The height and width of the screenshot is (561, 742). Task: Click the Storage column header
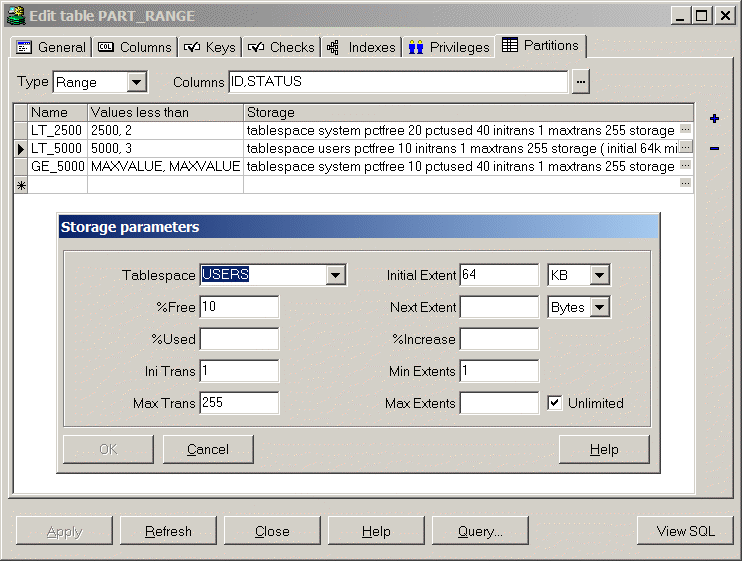468,113
